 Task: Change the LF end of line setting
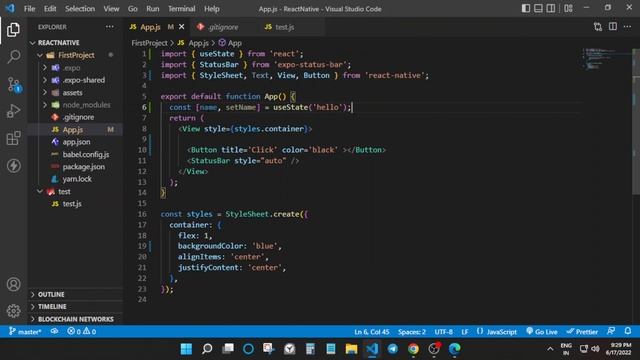(464, 332)
